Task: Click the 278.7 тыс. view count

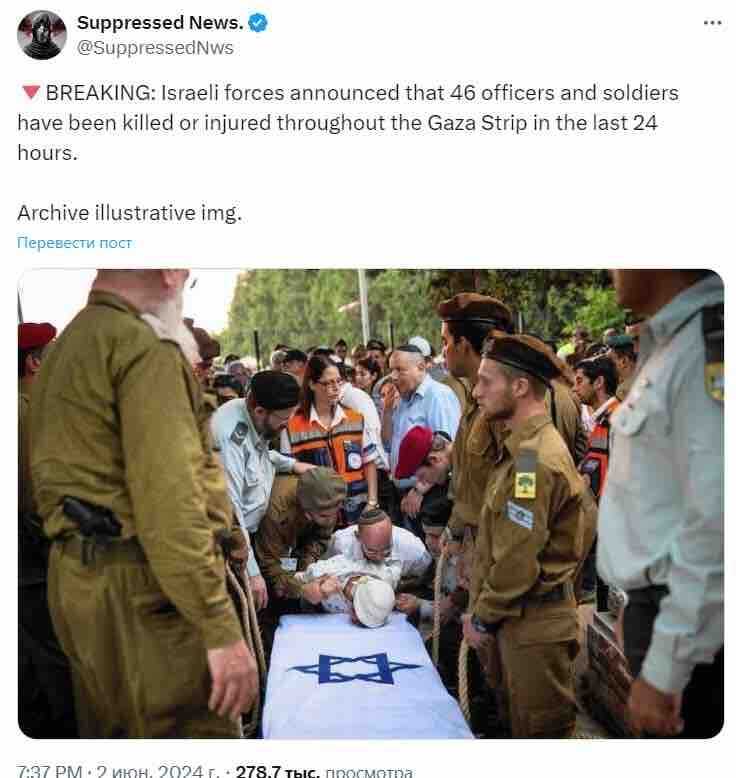Action: click(x=277, y=772)
